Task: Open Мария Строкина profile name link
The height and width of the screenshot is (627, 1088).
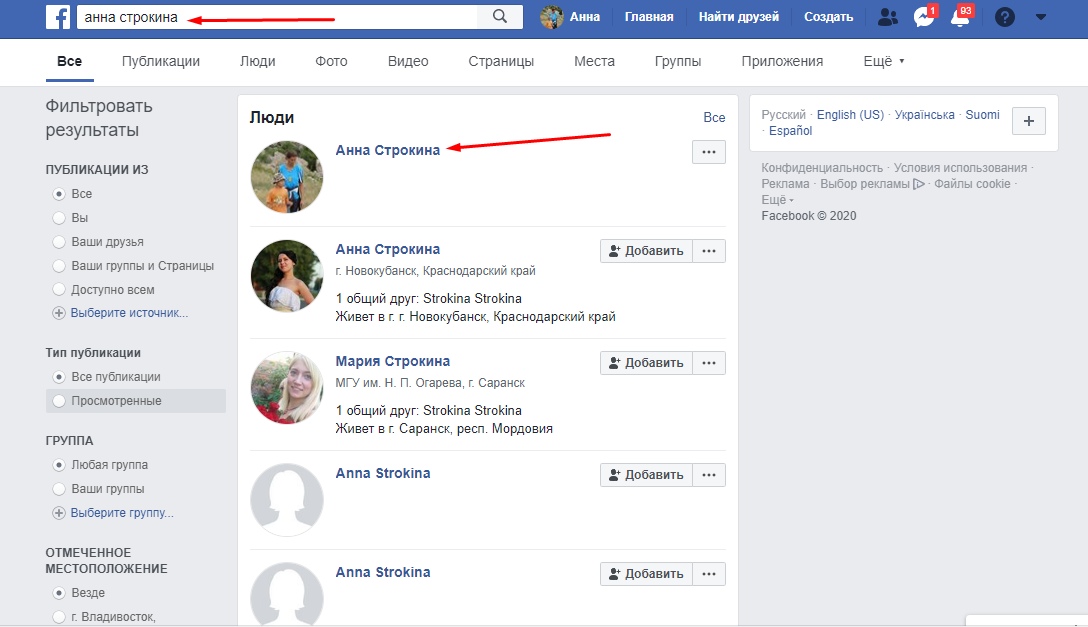Action: pos(393,361)
